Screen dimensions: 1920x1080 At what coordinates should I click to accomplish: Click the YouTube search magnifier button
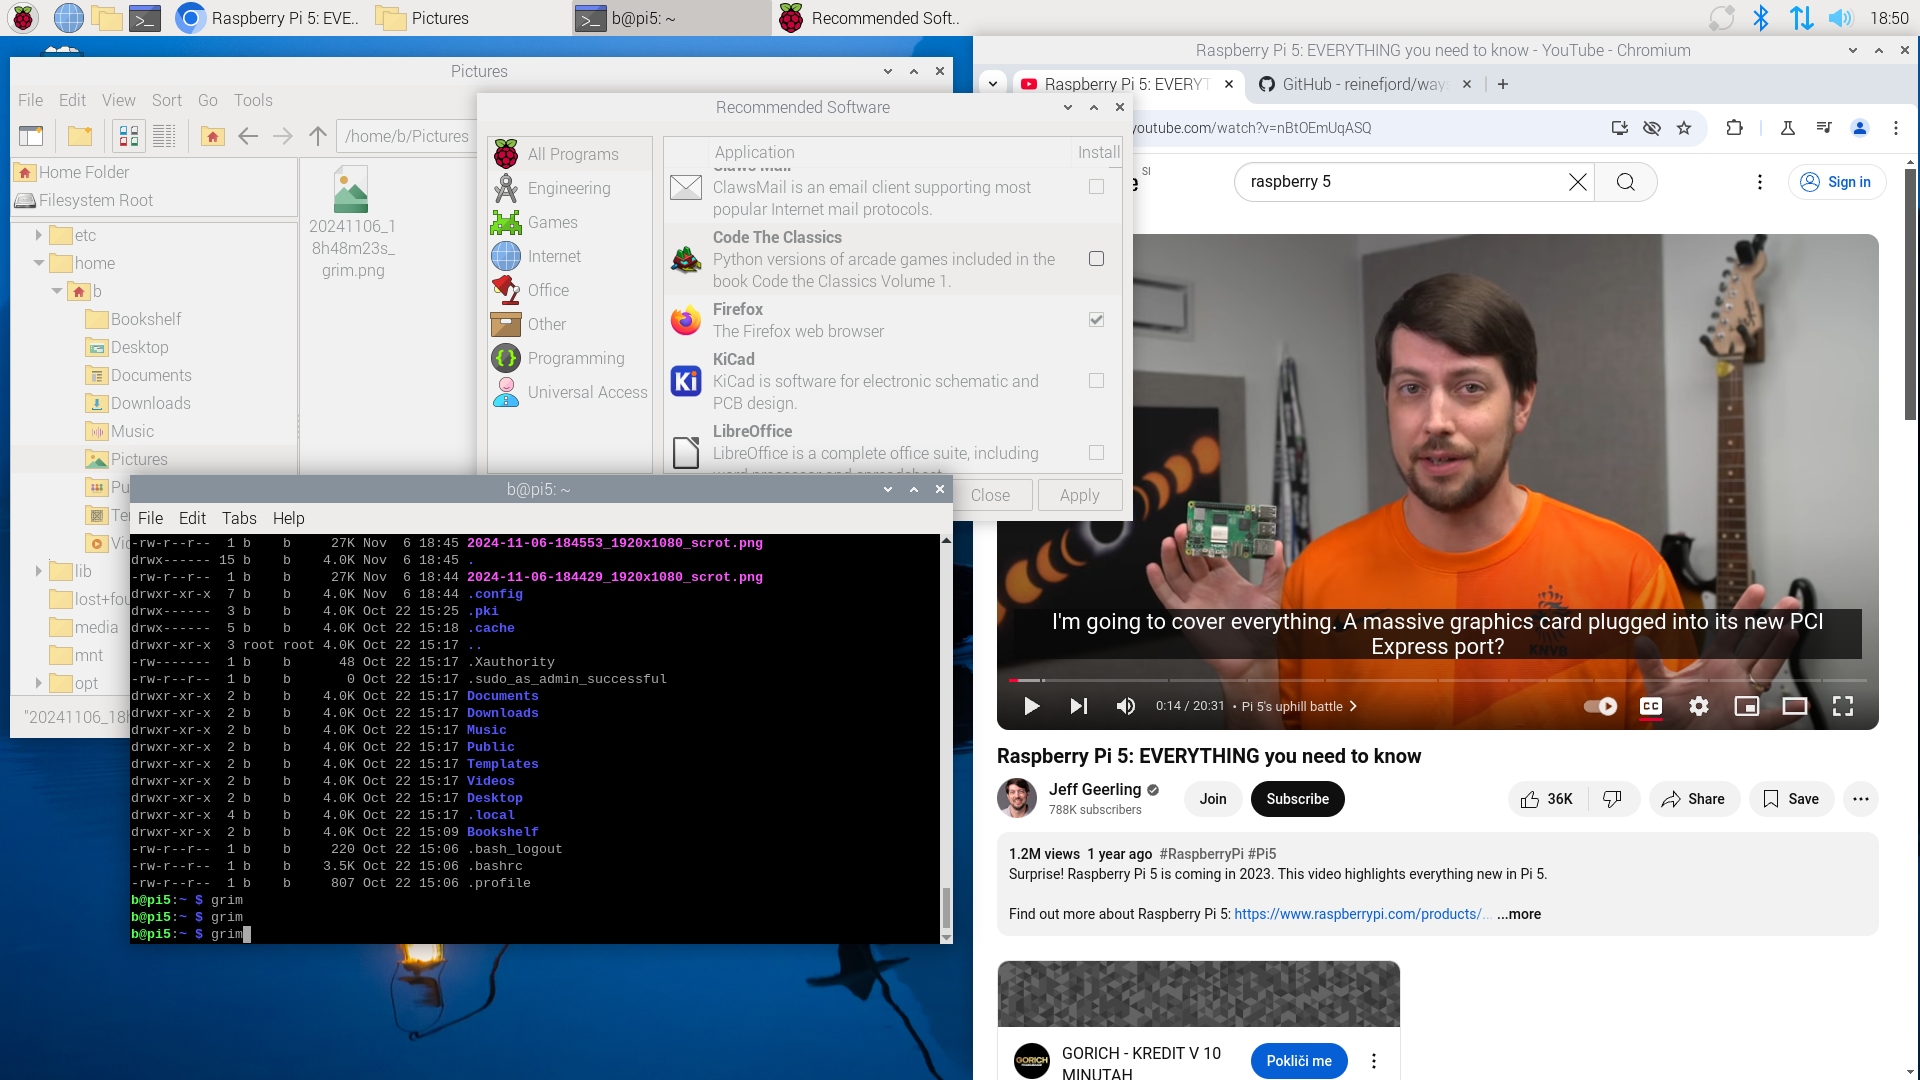tap(1625, 182)
